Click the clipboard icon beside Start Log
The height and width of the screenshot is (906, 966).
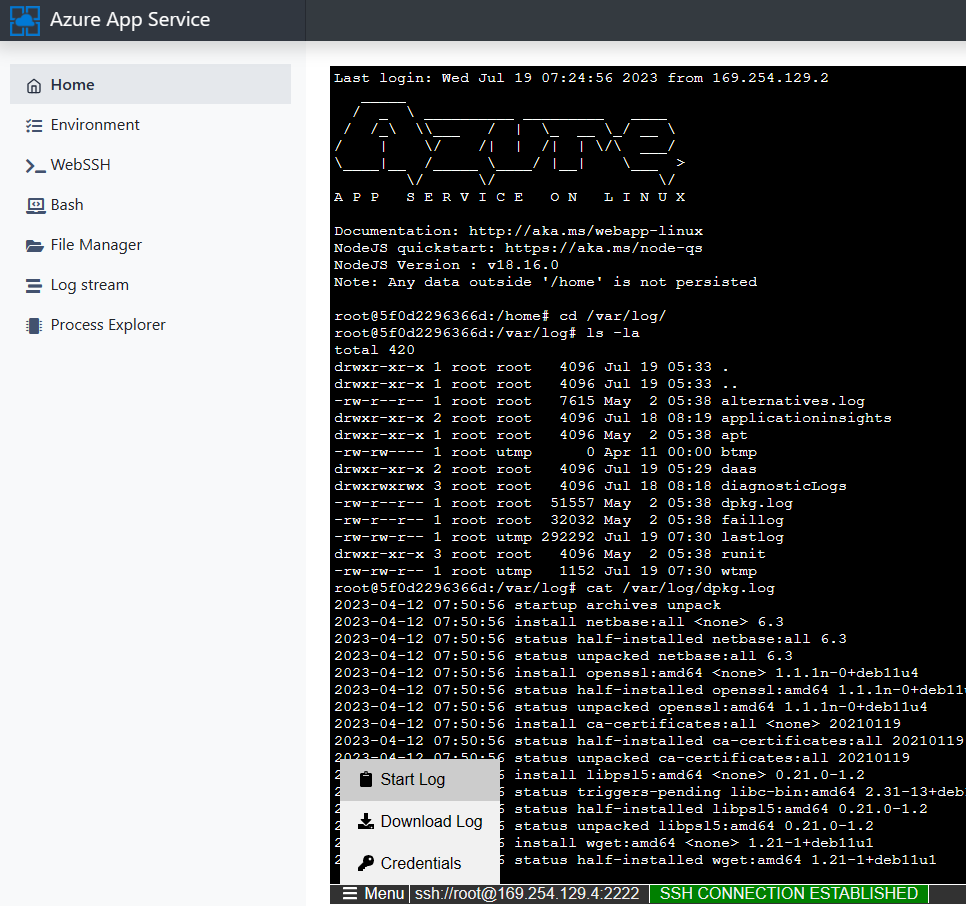[x=365, y=779]
